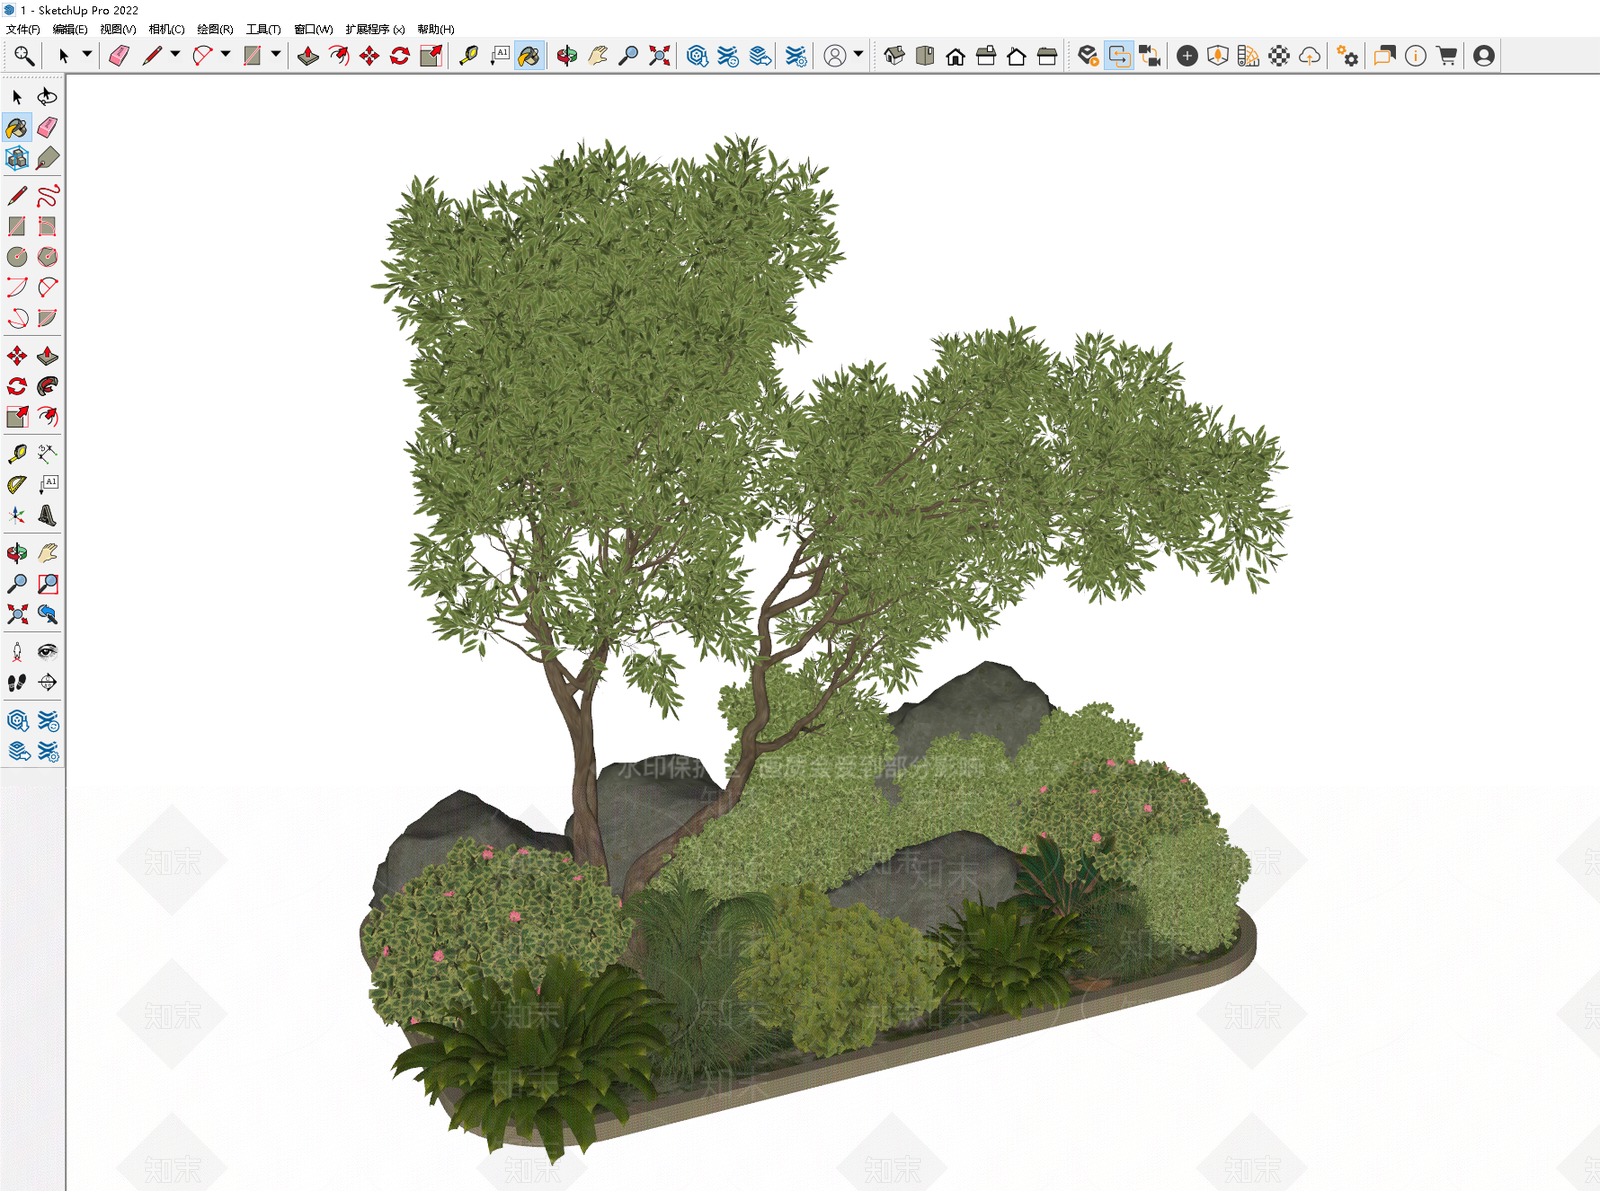Expand the Arc tool dropdown arrow

point(225,55)
